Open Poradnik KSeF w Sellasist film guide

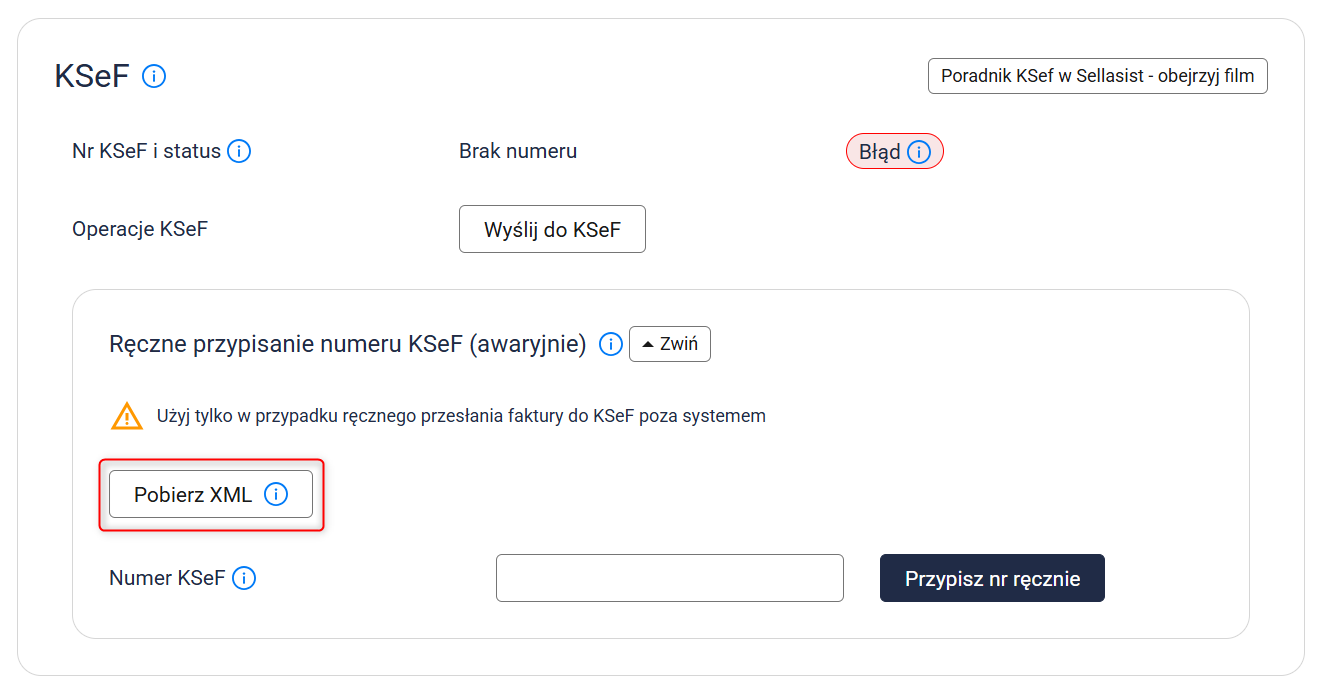pos(1097,76)
